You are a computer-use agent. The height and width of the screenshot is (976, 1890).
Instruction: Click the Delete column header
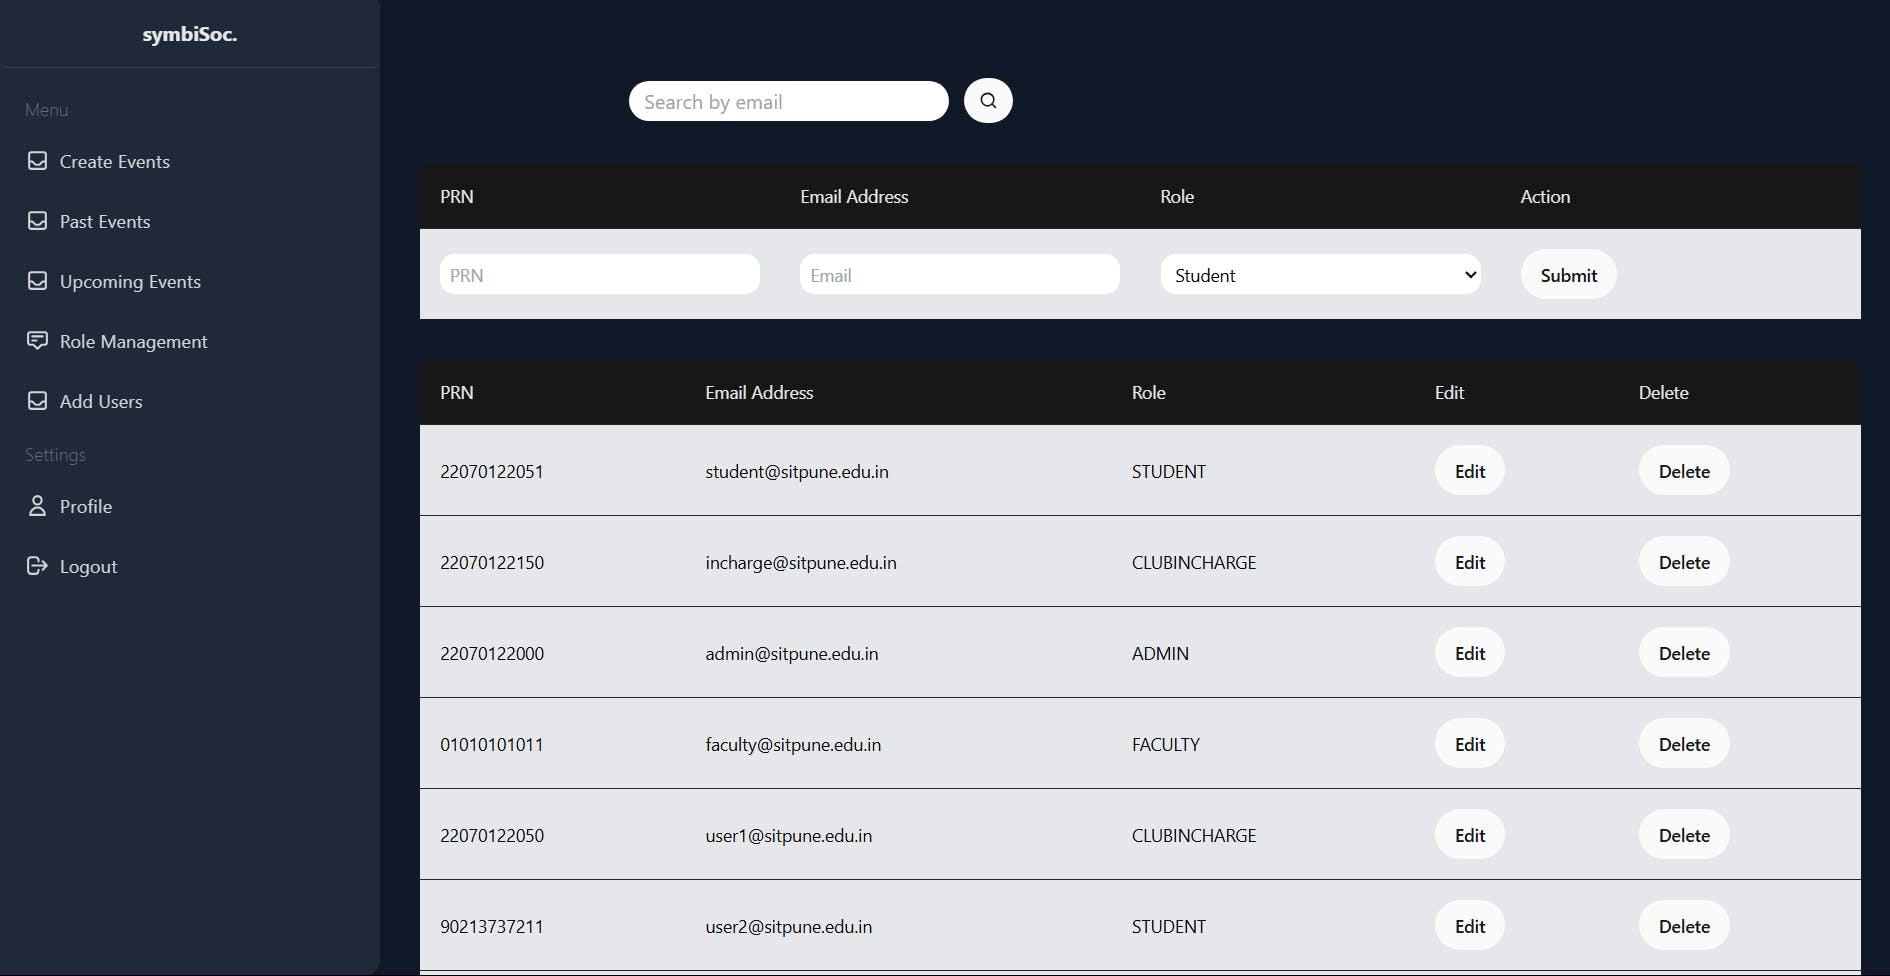click(x=1663, y=393)
